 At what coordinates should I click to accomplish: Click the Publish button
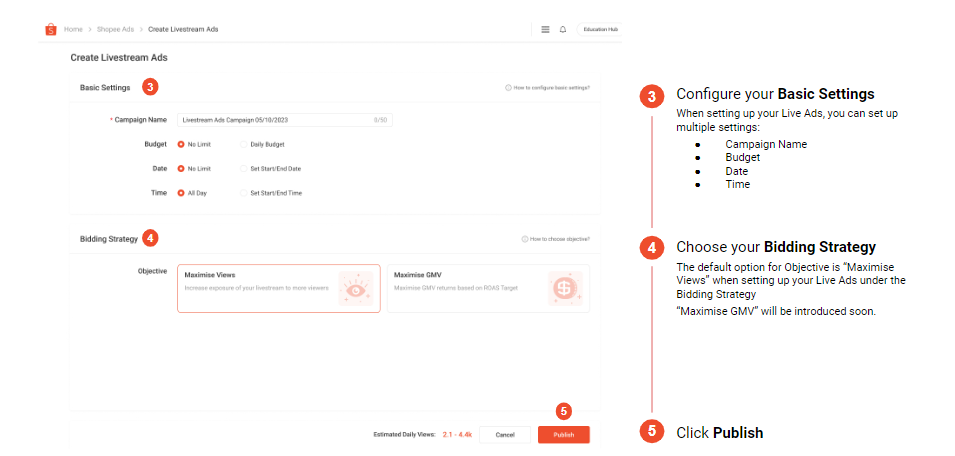click(x=564, y=435)
